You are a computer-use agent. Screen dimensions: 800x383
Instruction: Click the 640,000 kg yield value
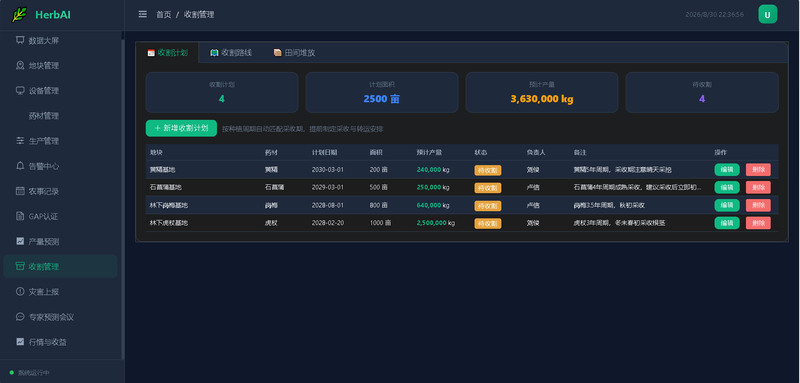pyautogui.click(x=433, y=205)
